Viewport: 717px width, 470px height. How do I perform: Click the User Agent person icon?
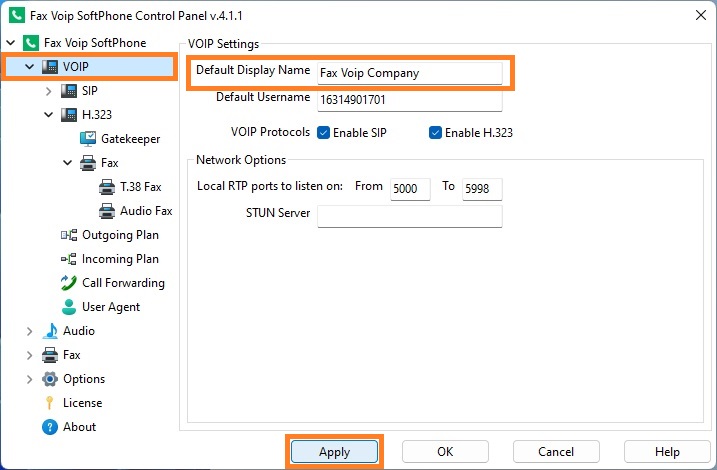pyautogui.click(x=69, y=307)
